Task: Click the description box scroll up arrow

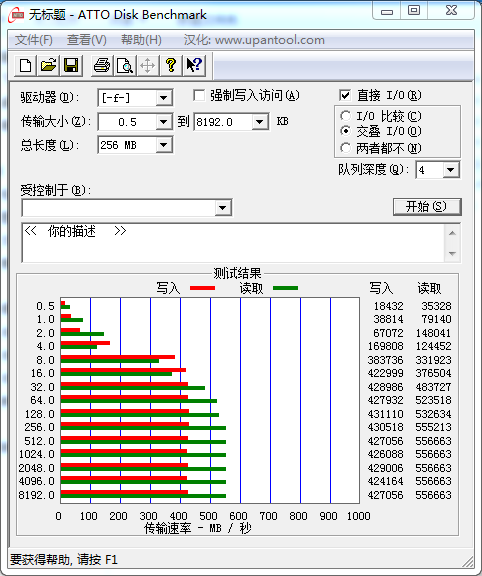Action: pos(452,233)
